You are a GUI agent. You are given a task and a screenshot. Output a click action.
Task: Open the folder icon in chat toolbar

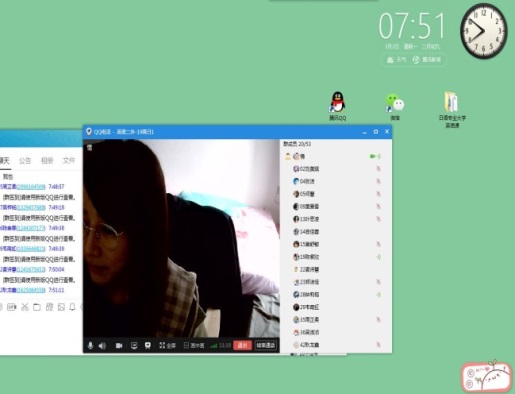(37, 307)
